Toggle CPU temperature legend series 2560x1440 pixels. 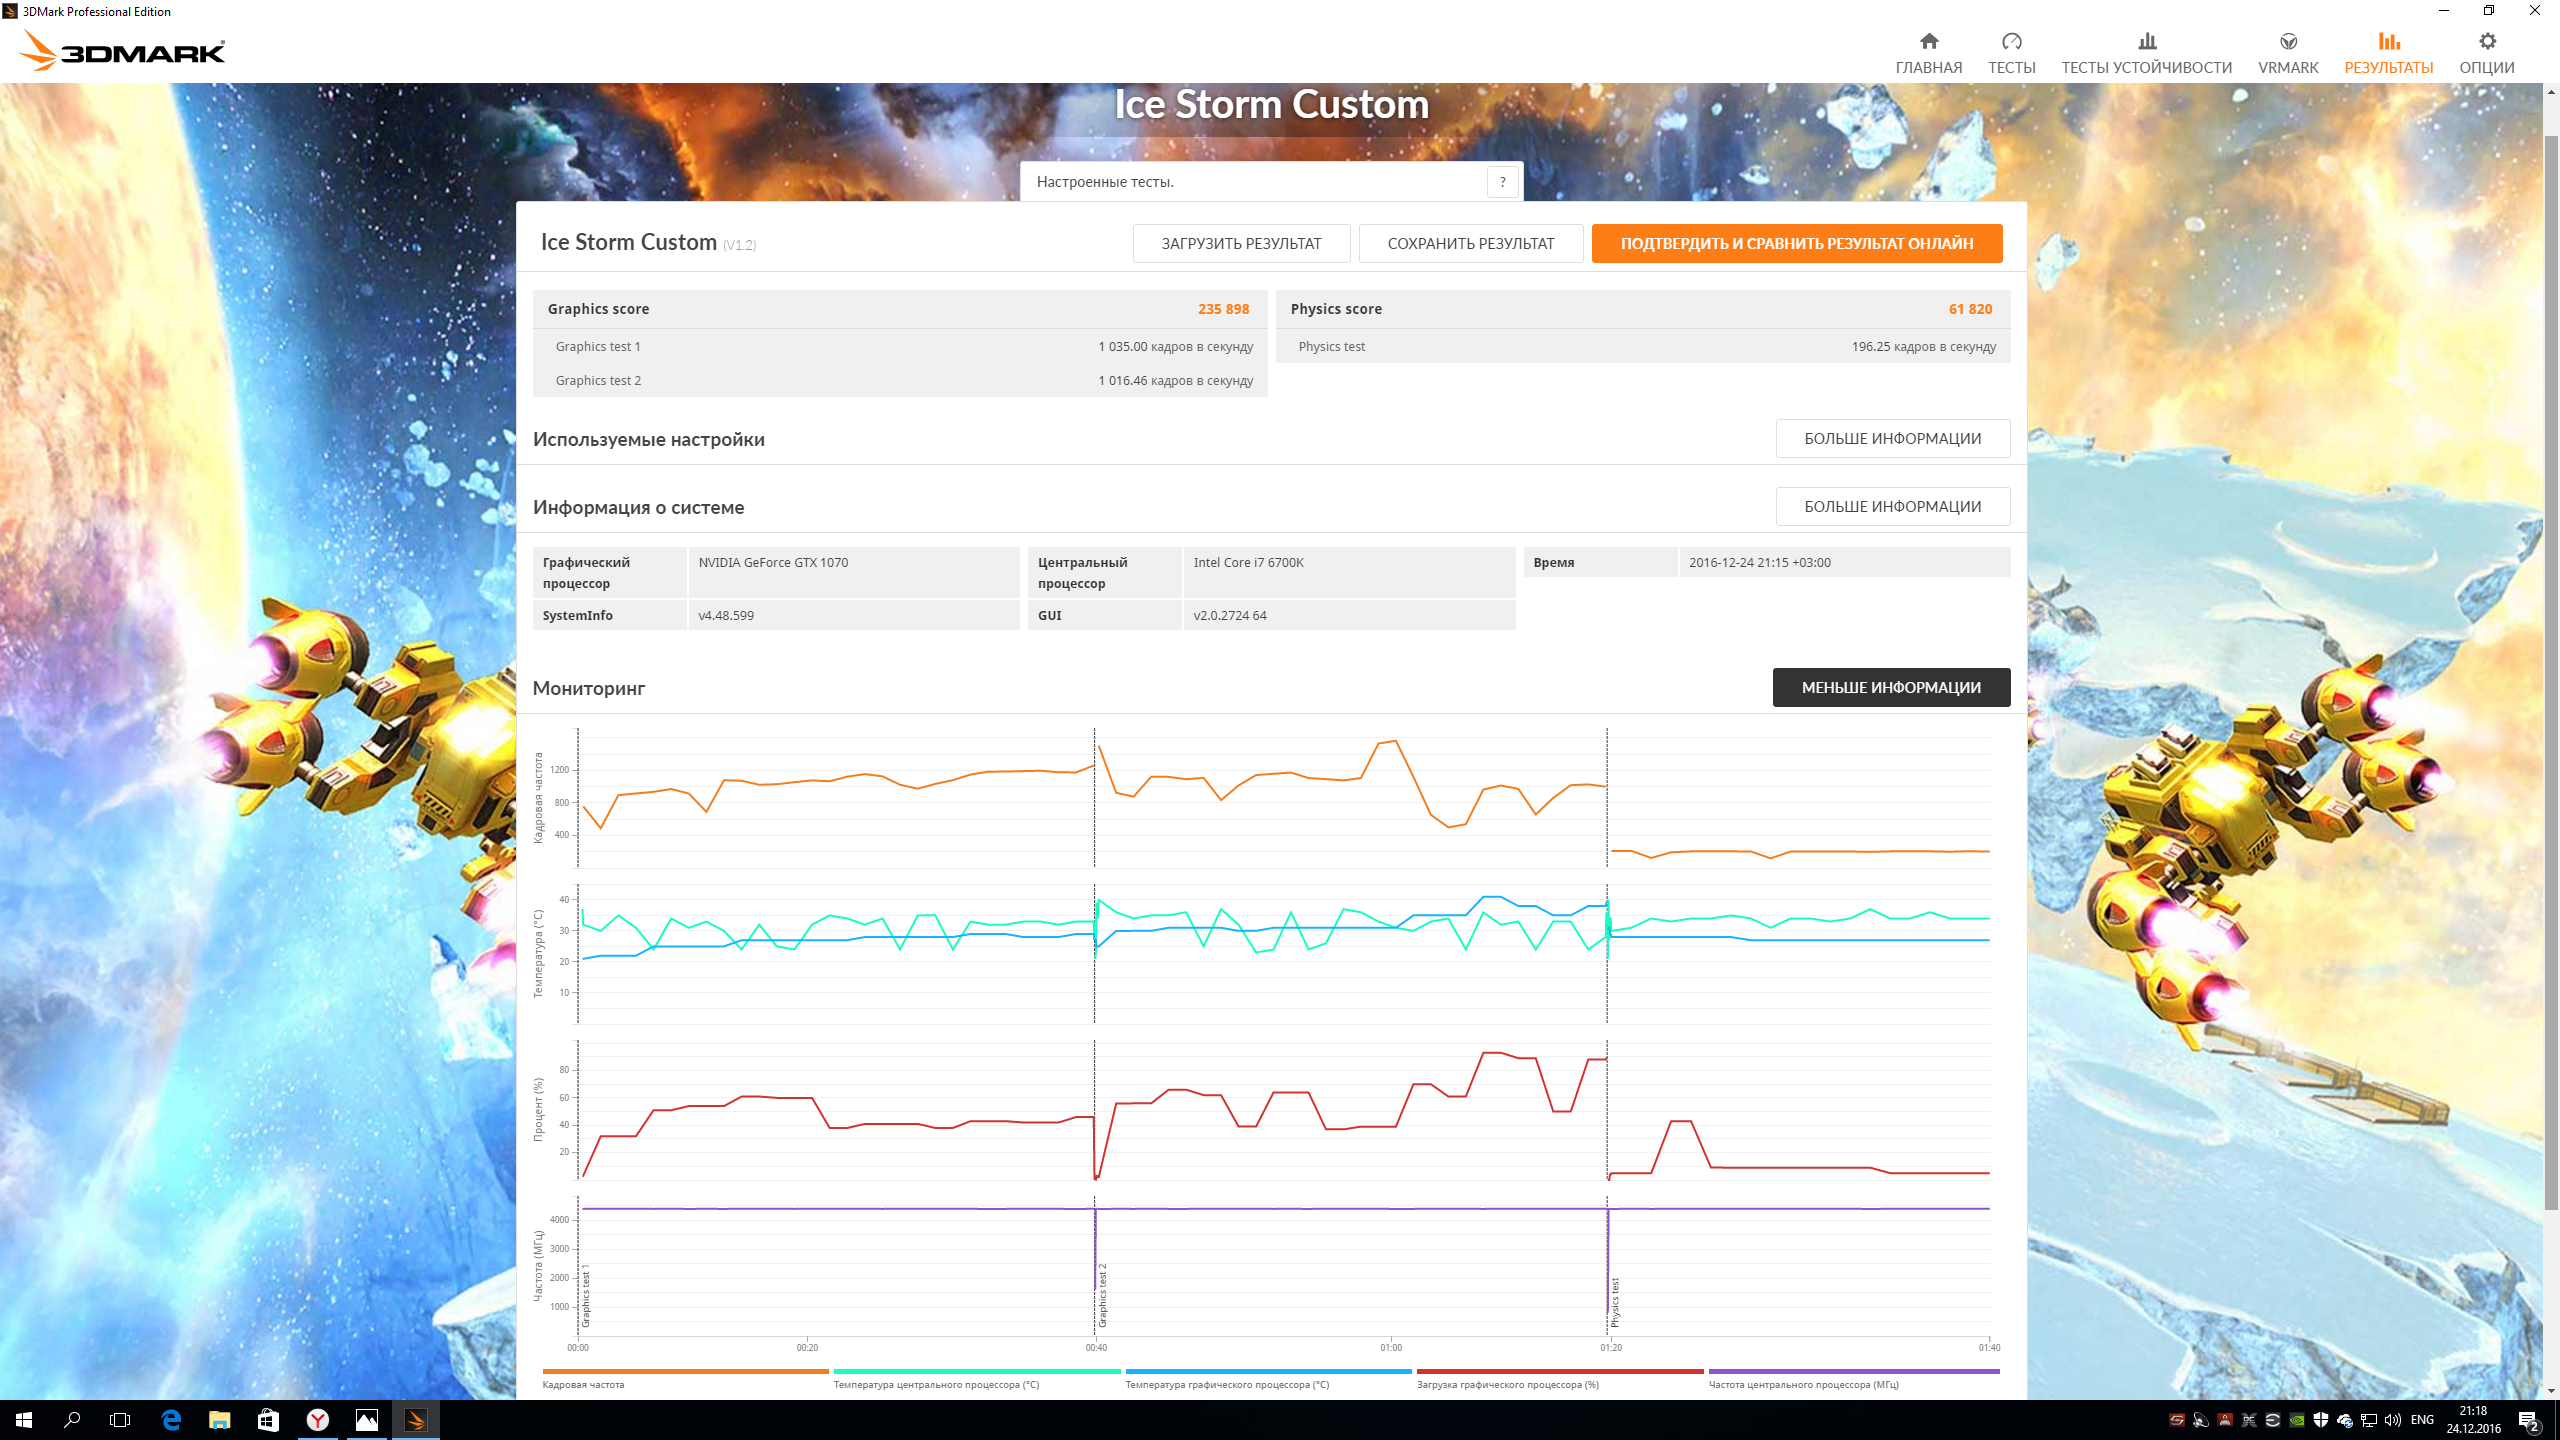936,1384
